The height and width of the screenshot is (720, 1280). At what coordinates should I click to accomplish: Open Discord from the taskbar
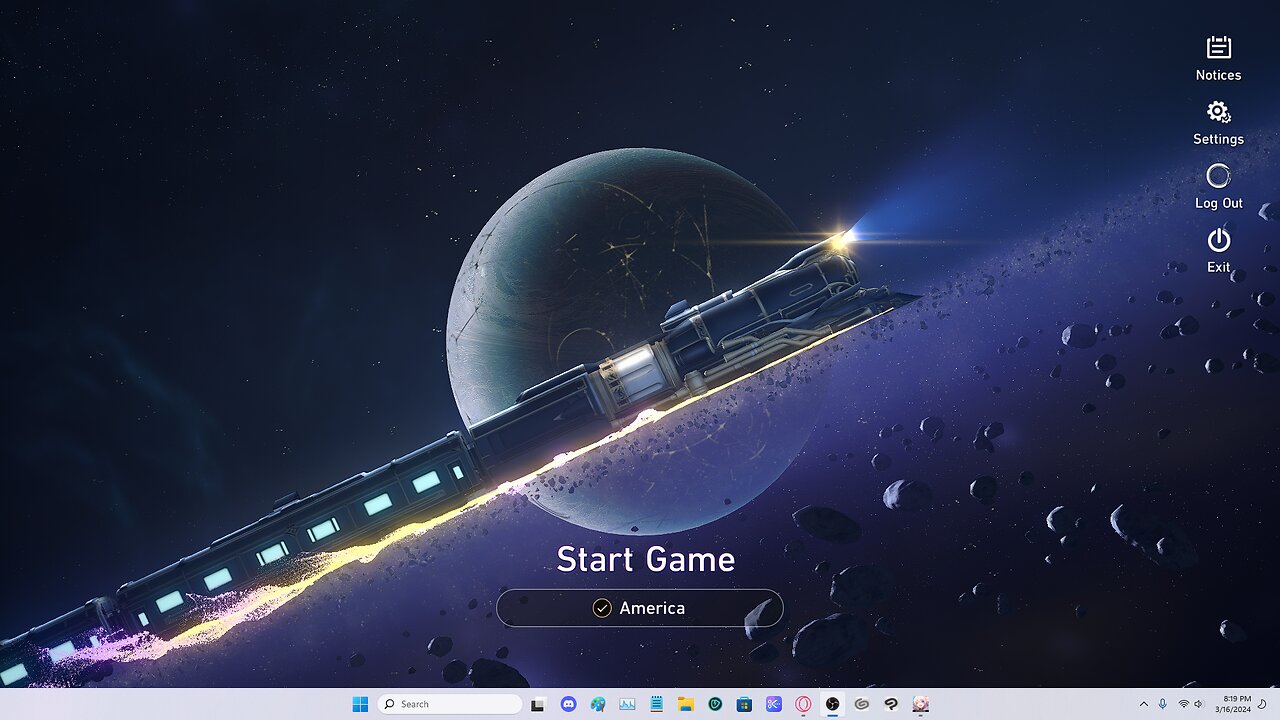point(568,704)
